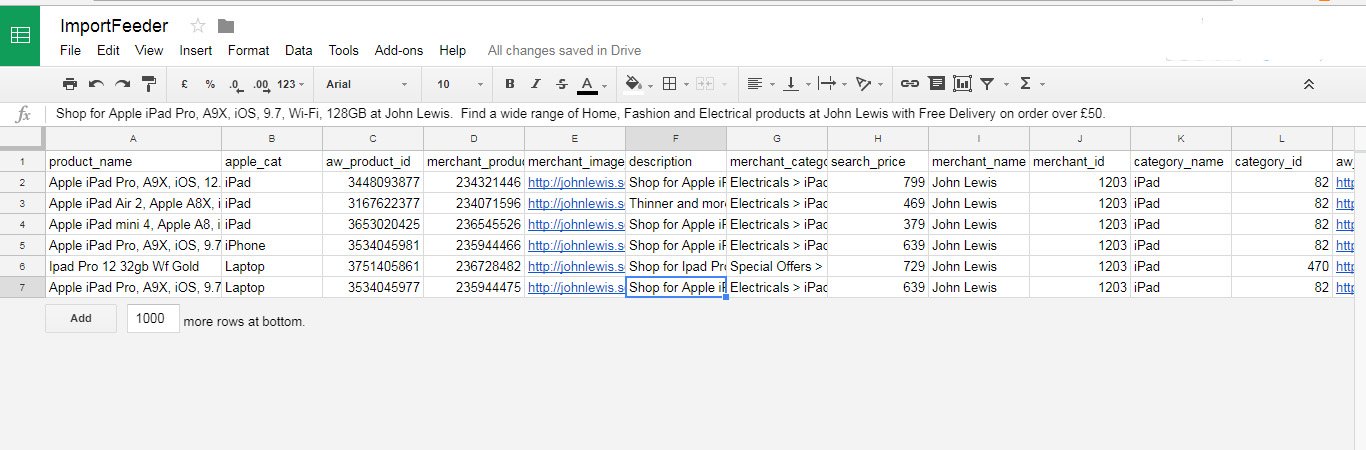Image resolution: width=1366 pixels, height=450 pixels.
Task: Open the Data menu
Action: pyautogui.click(x=298, y=50)
